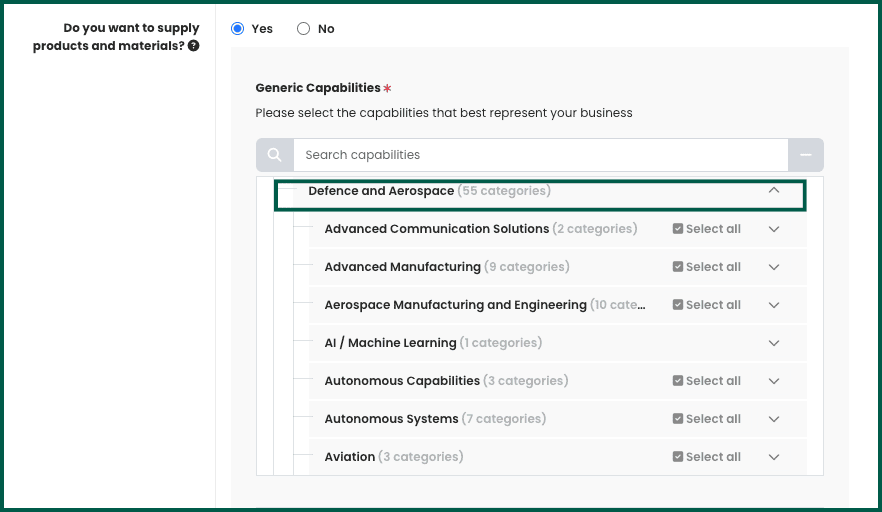Select the Yes radio button

238,29
